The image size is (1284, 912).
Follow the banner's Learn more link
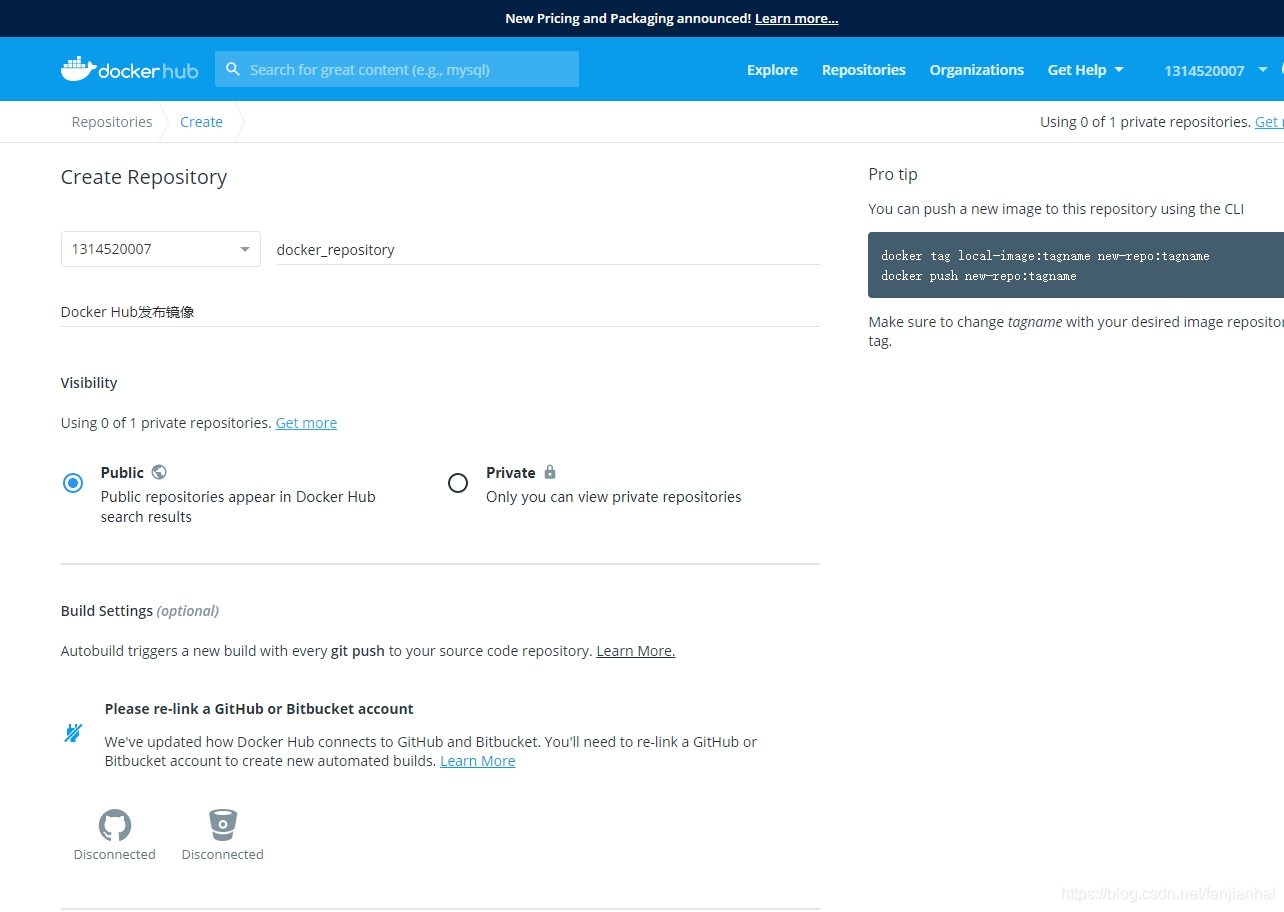point(796,18)
